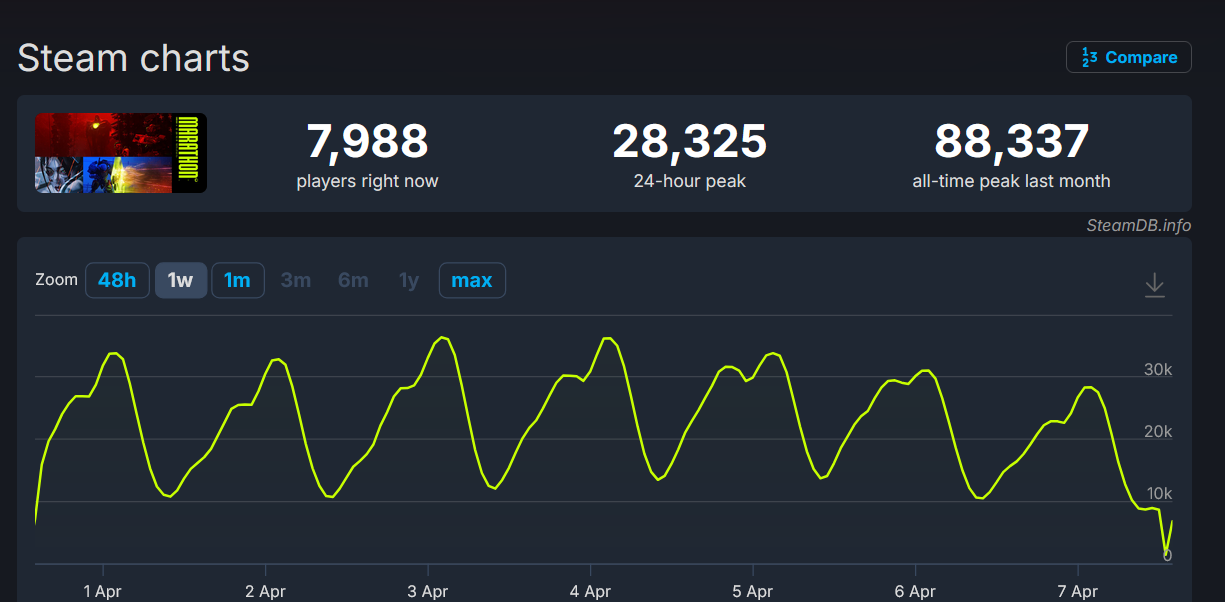Click the 10k y-axis label

(x=1158, y=494)
